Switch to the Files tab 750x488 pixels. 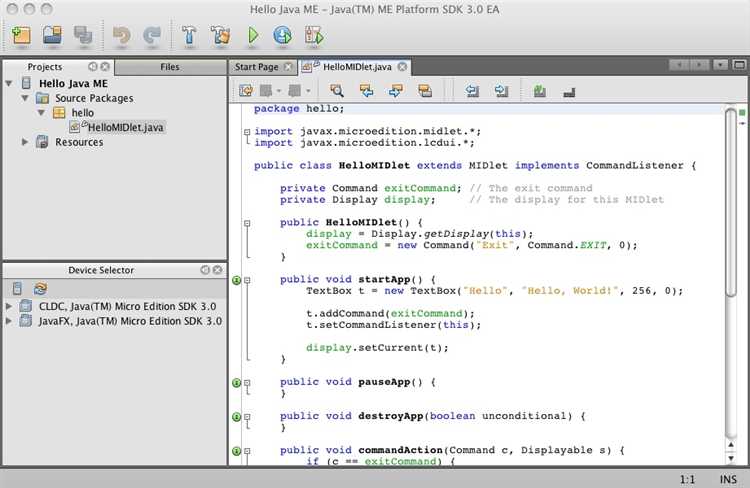[x=169, y=67]
